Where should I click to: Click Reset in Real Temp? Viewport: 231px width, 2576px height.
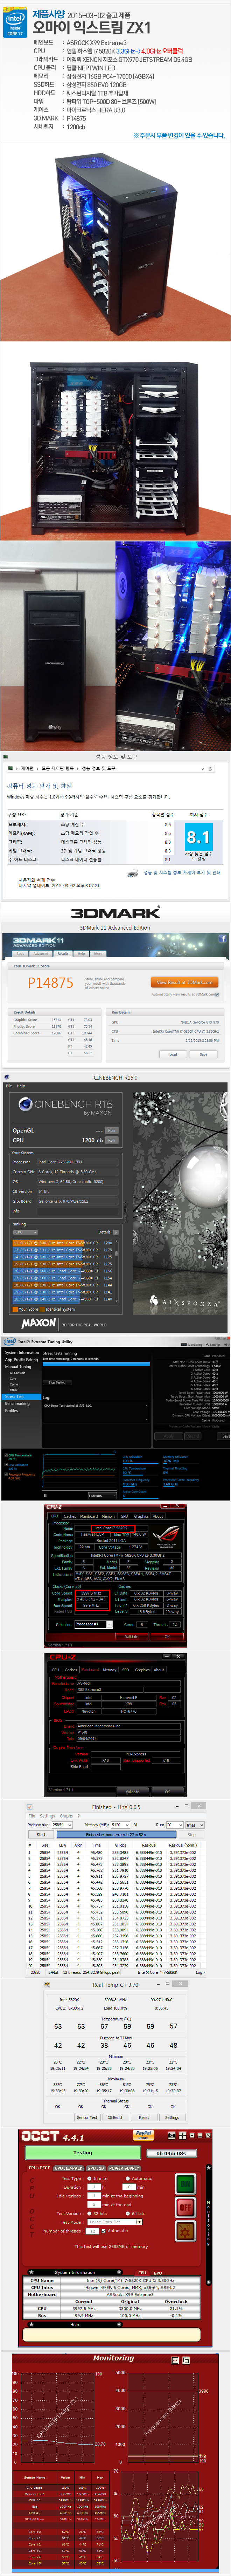[144, 2117]
